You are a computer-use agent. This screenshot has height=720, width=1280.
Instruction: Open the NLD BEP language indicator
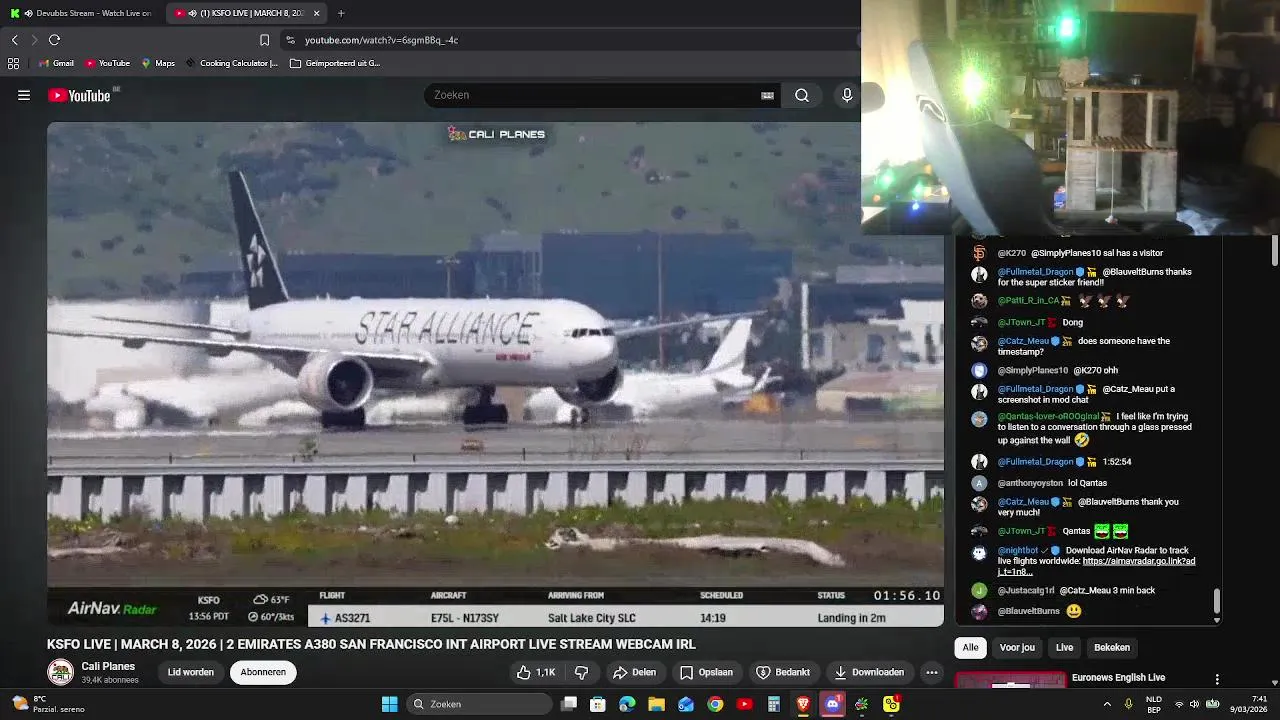click(1153, 704)
